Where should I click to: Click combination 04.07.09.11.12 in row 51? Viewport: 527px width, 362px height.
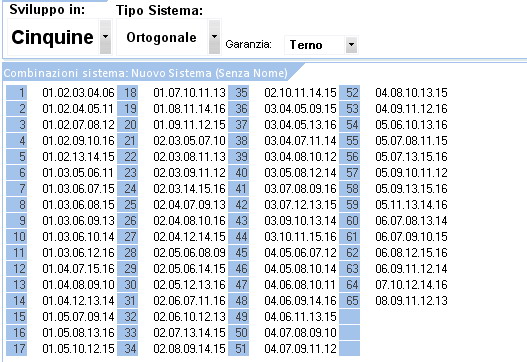(x=300, y=349)
